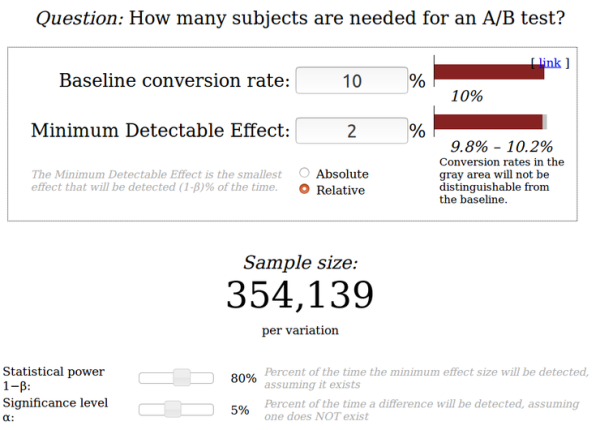Click the red baseline conversion rate bar
The image size is (600, 430).
click(x=487, y=73)
